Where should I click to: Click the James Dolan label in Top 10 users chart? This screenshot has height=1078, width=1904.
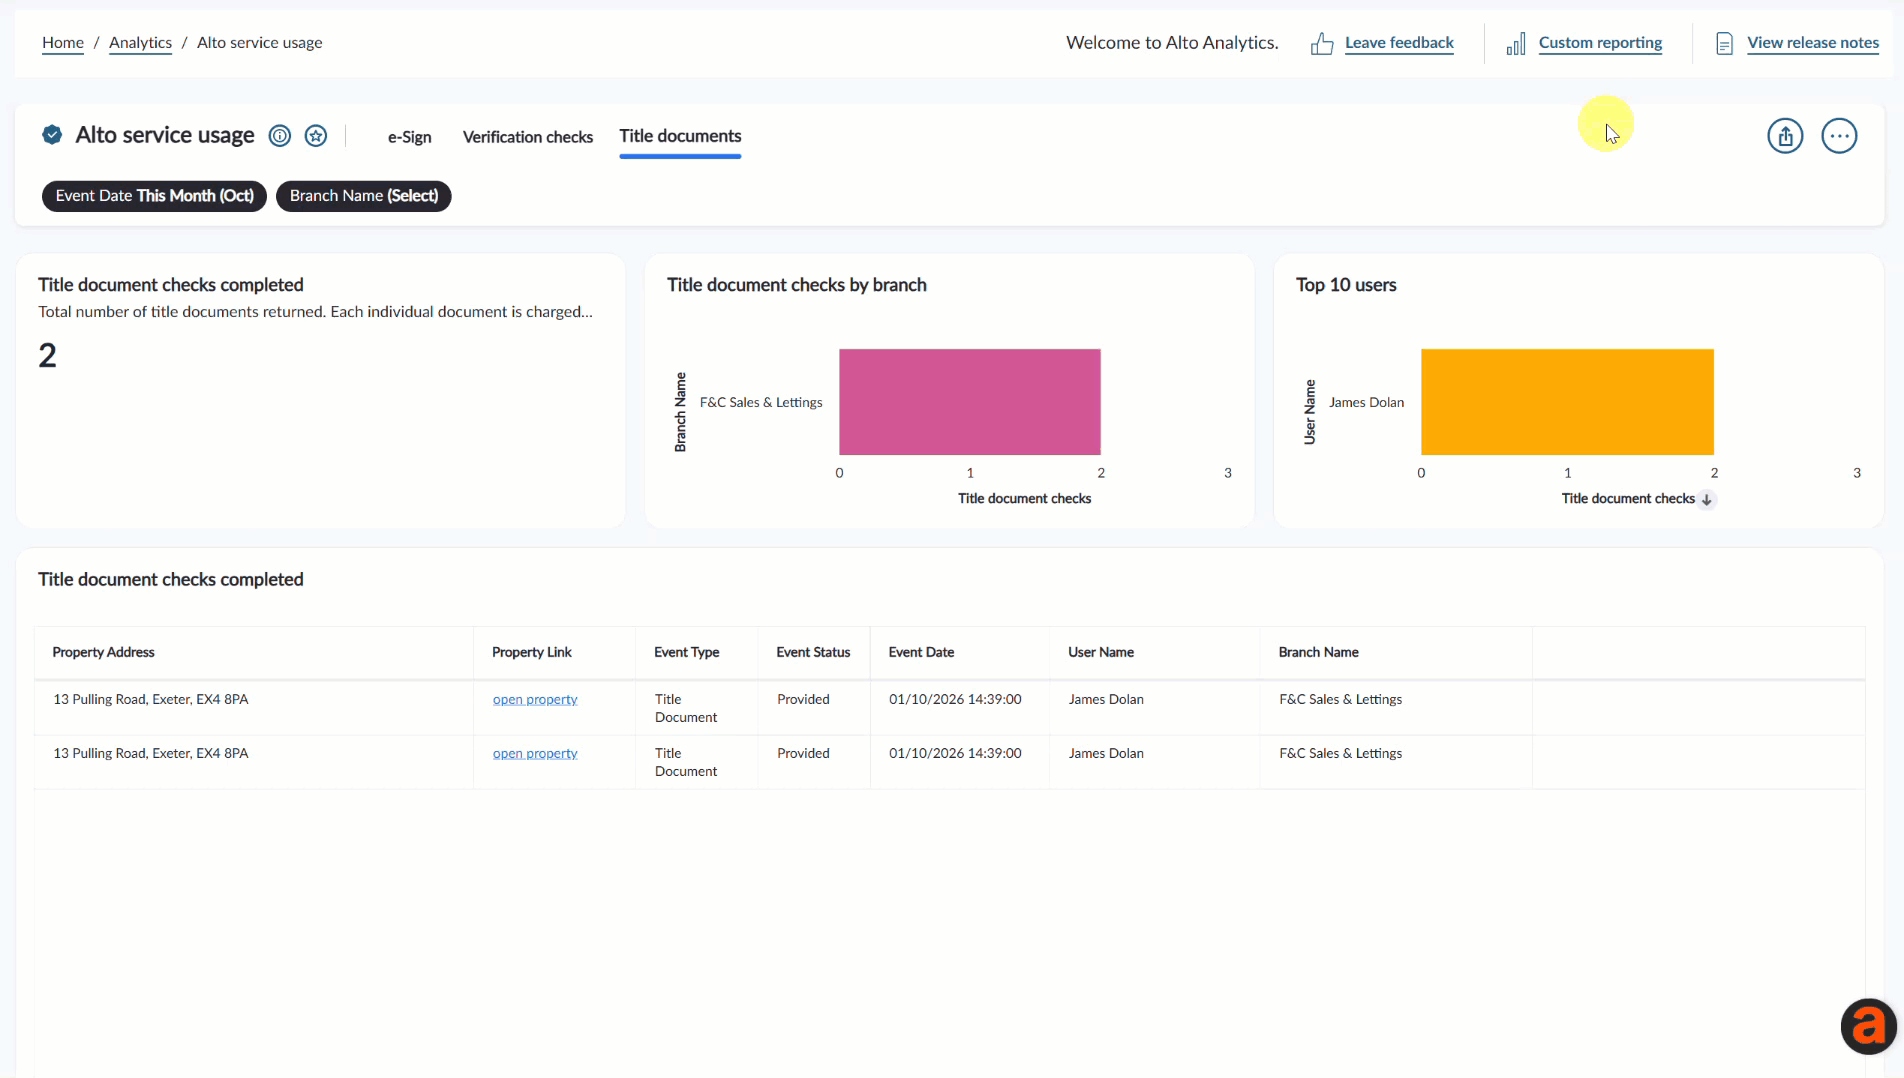pos(1366,403)
